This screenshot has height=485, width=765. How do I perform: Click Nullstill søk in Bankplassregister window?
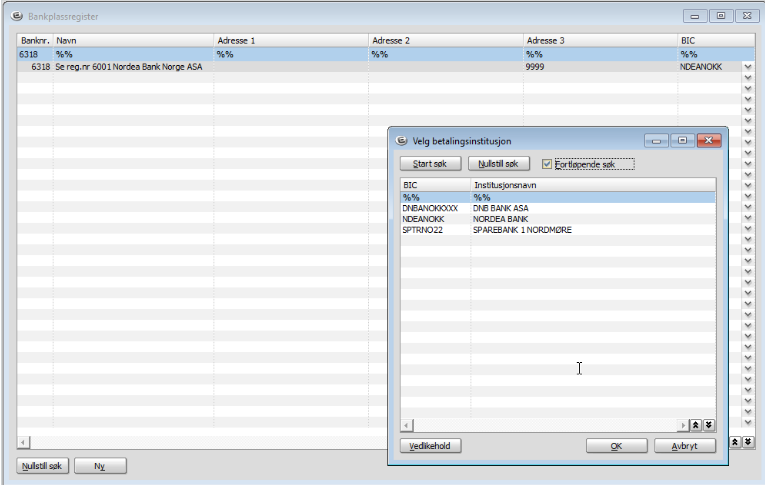click(x=42, y=465)
